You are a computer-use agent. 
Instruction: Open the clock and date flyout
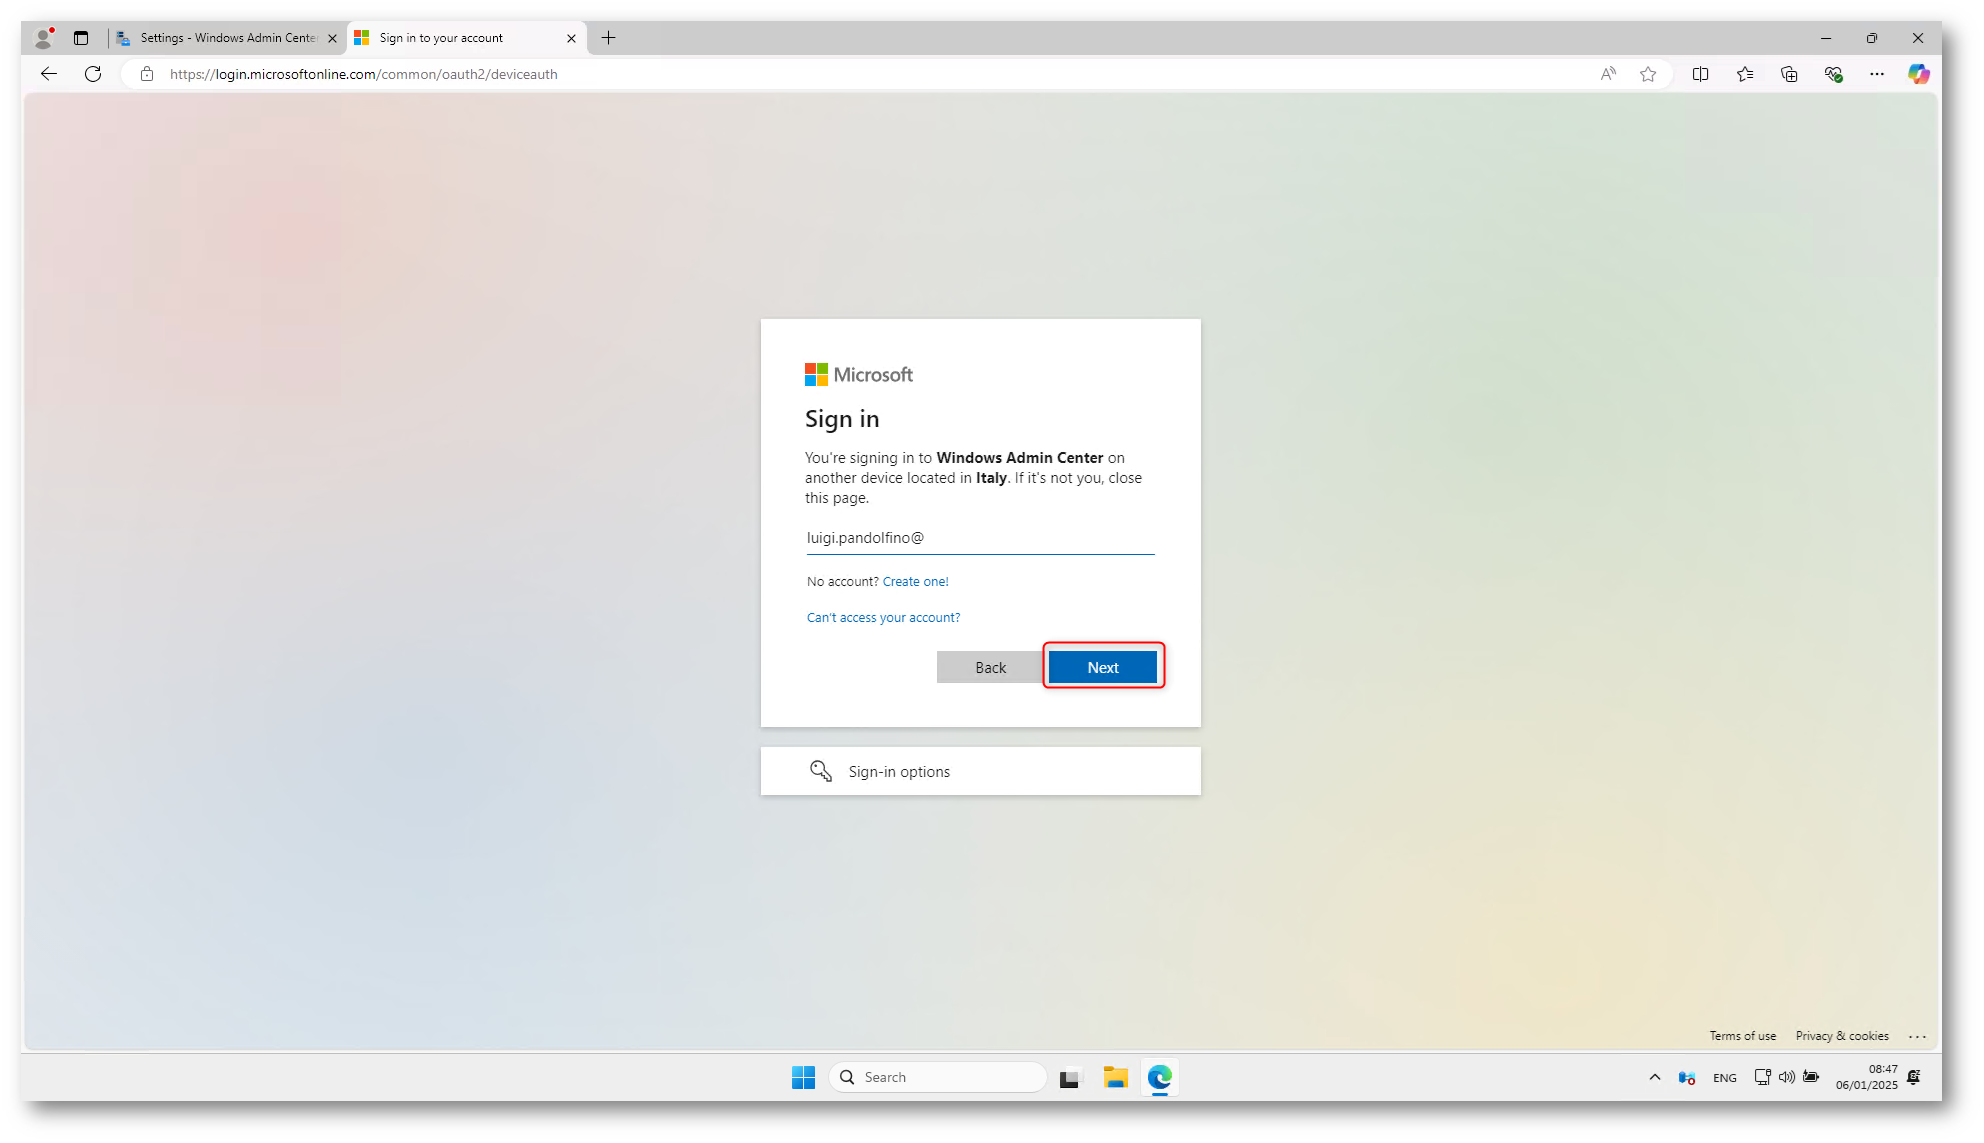point(1866,1077)
